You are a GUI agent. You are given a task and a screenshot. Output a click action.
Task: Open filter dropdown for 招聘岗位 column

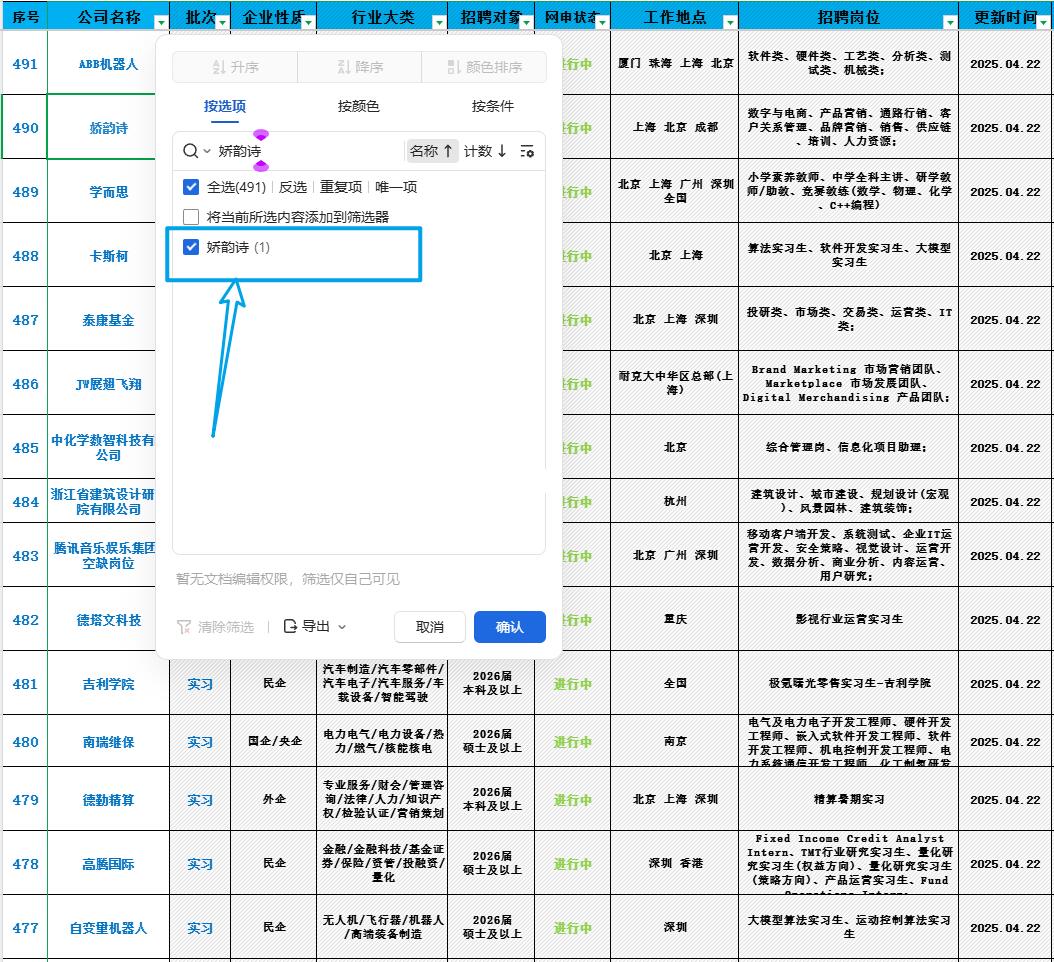(x=950, y=23)
